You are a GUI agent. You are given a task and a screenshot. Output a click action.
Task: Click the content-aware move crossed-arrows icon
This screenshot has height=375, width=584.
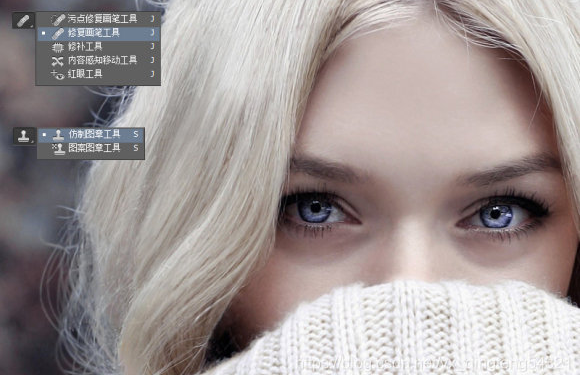coord(58,61)
